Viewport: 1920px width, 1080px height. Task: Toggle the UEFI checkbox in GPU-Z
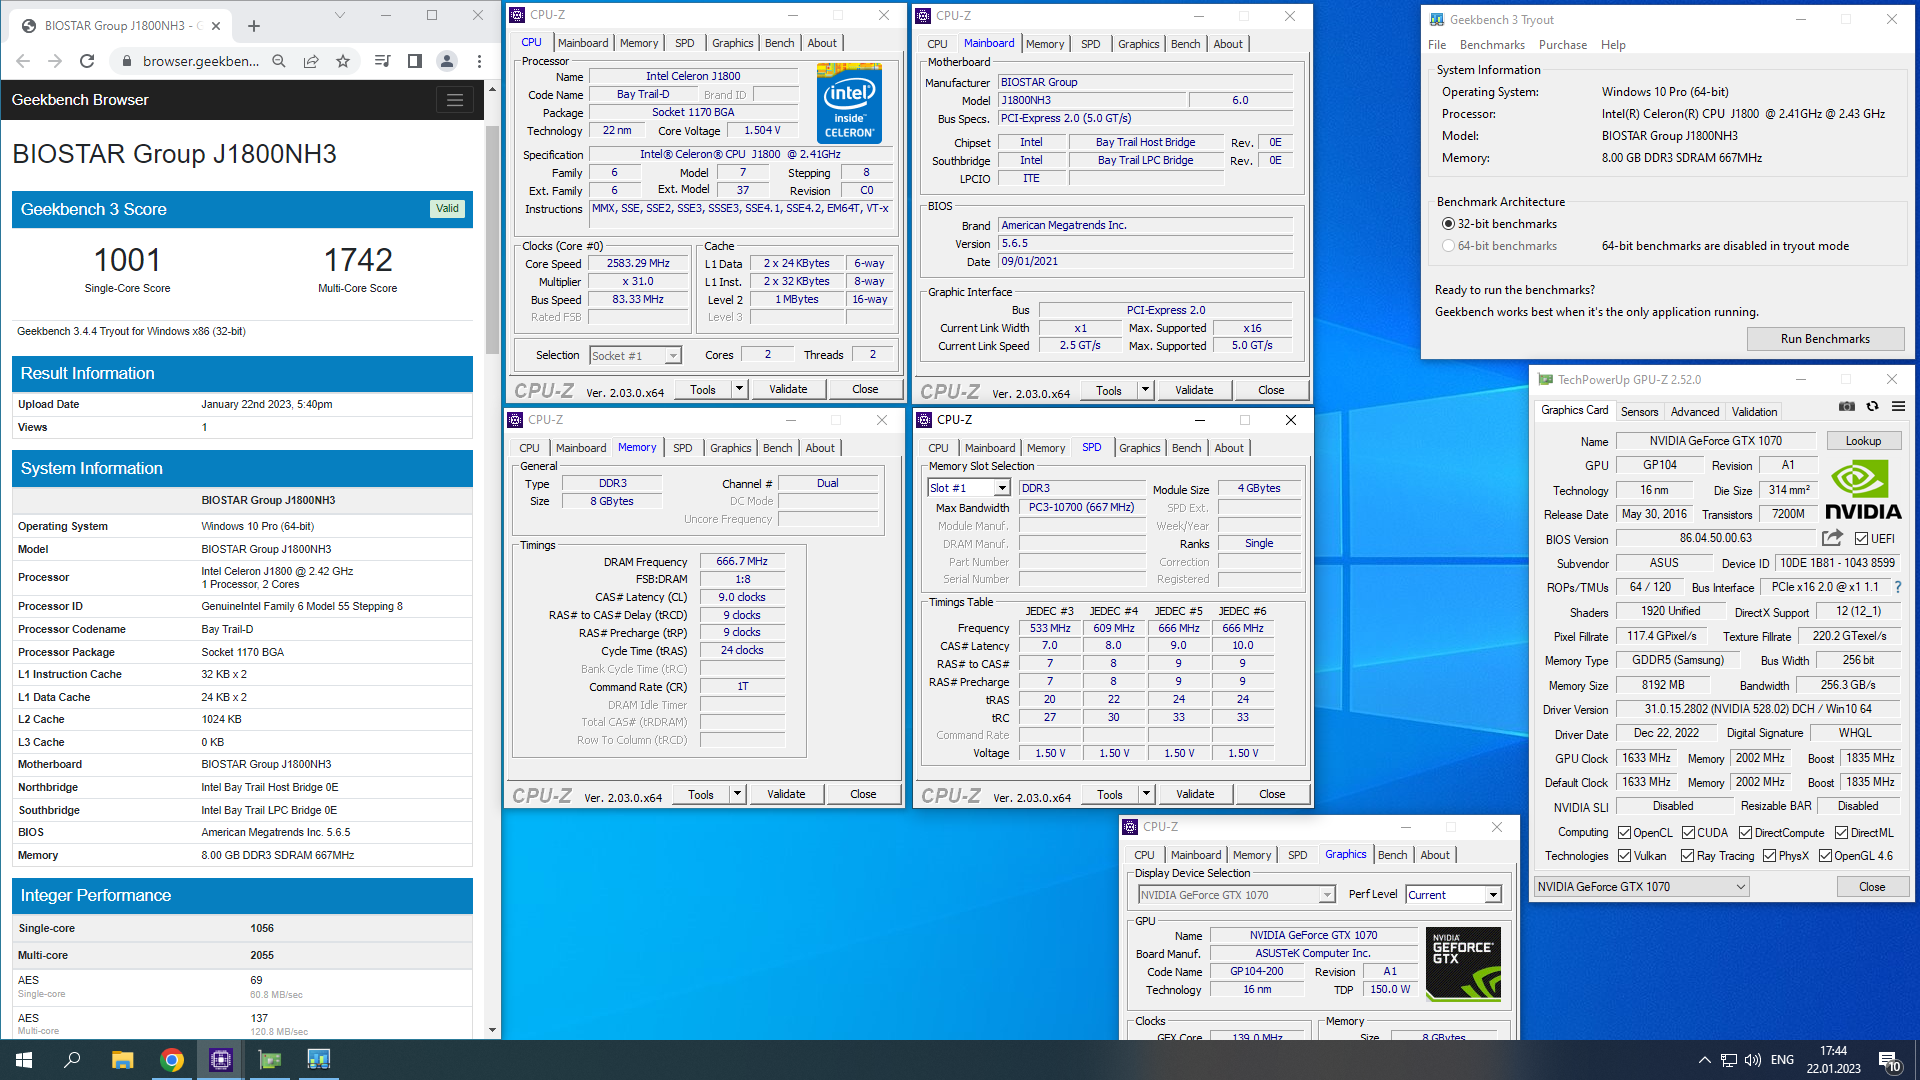[x=1861, y=539]
